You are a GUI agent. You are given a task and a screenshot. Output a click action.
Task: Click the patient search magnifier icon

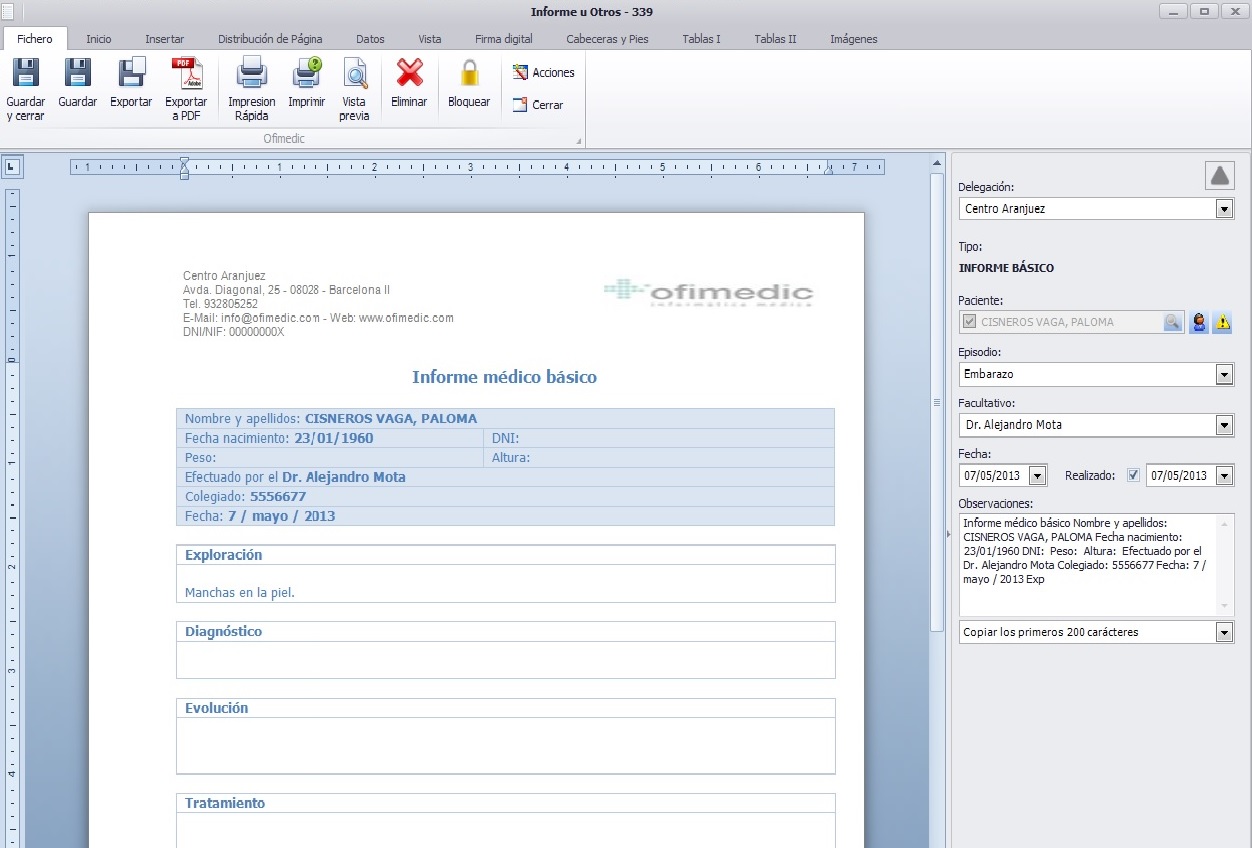tap(1172, 322)
